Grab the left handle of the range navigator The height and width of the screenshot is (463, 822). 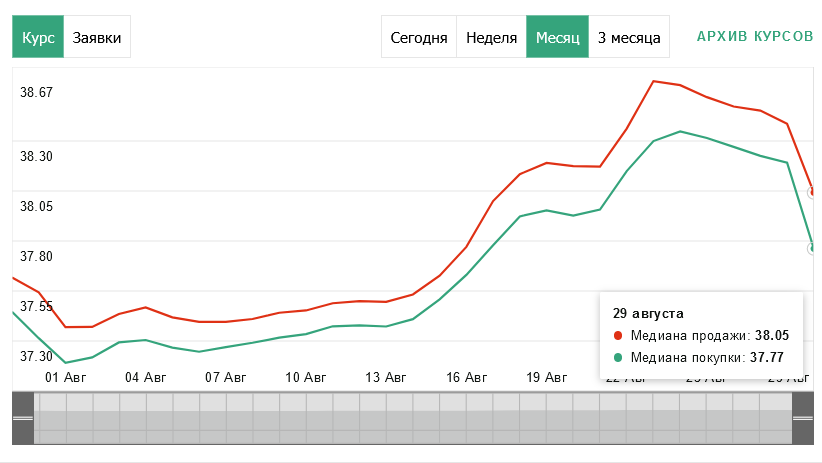tap(23, 418)
